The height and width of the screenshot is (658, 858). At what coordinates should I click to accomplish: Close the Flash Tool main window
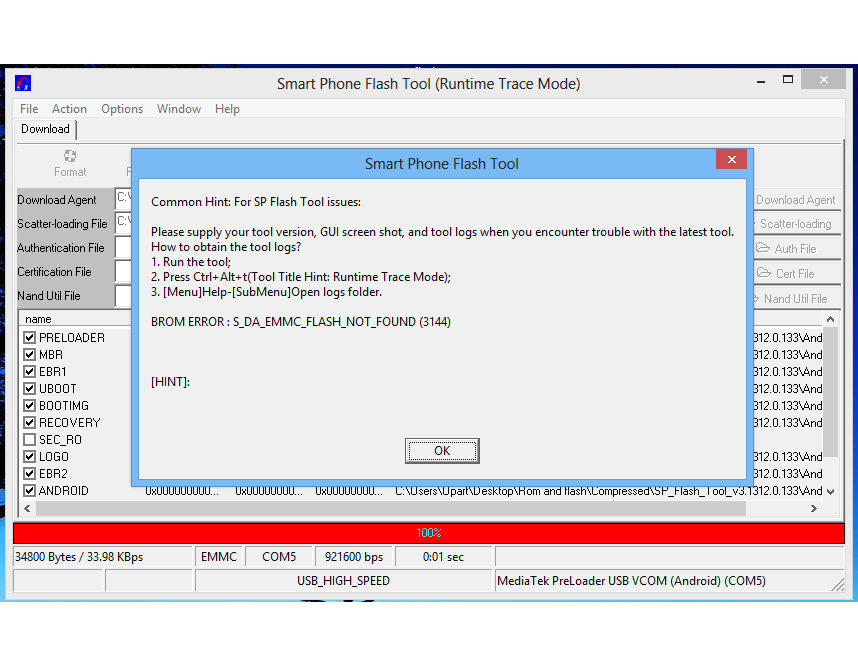[x=824, y=79]
